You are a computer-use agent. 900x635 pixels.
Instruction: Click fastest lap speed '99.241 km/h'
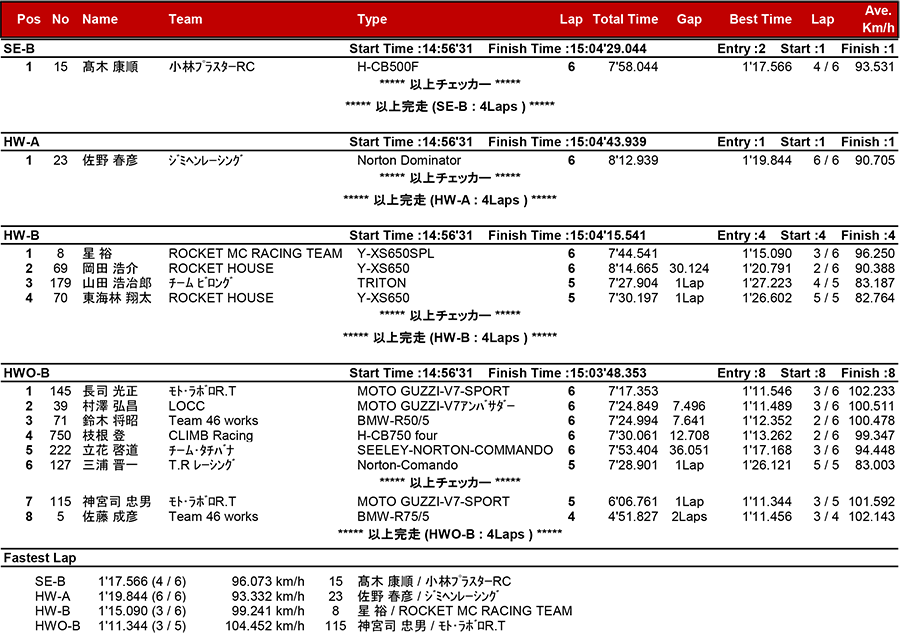coord(268,611)
